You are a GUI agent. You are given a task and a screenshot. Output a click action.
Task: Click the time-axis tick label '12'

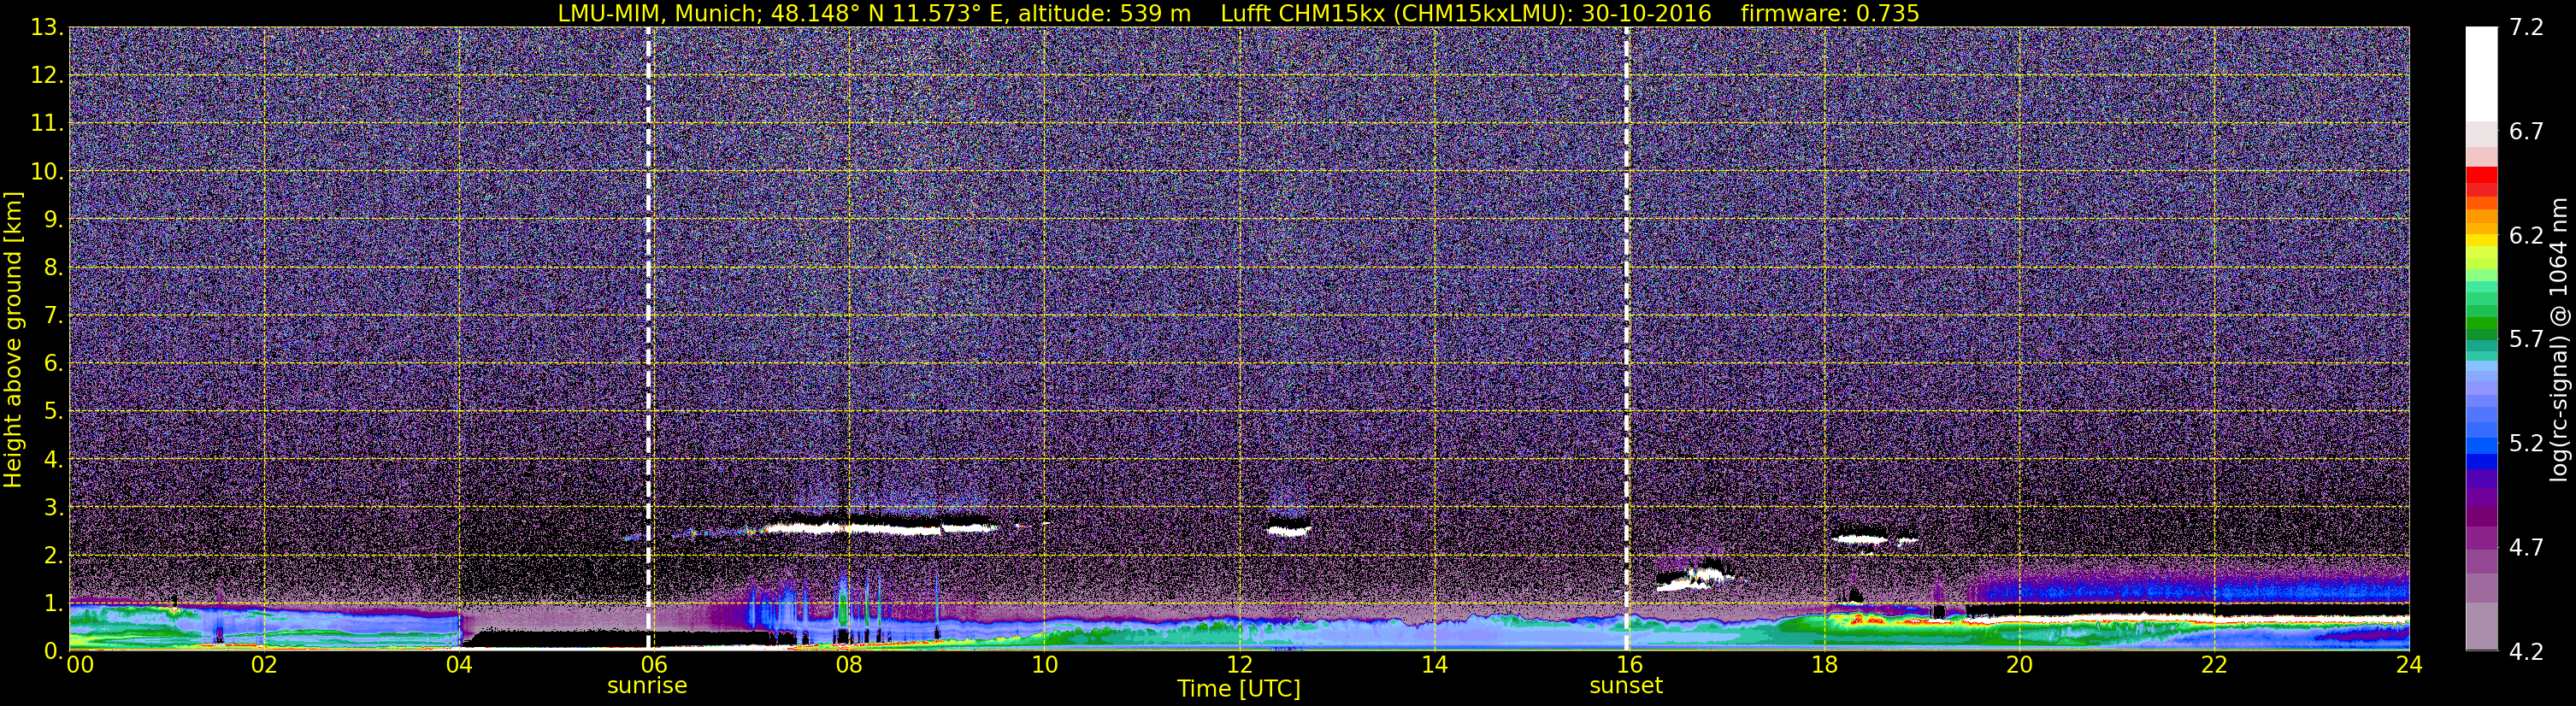1238,665
